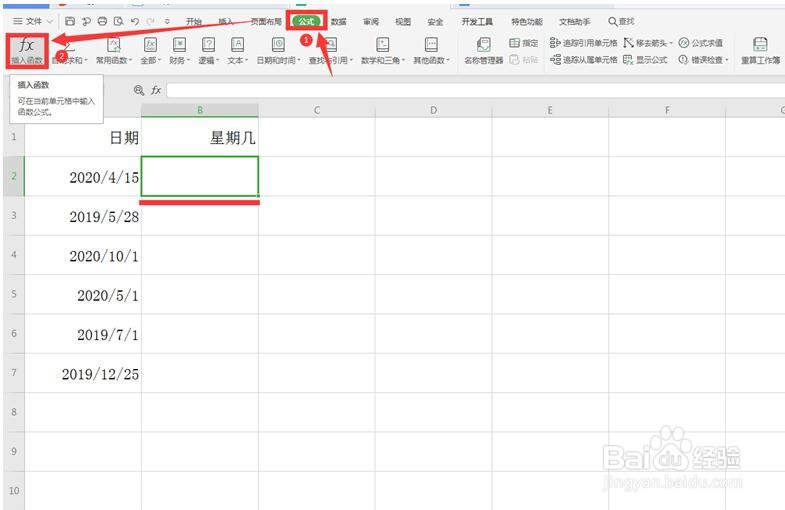Switch to the 审阅 tab
785x510 pixels.
pos(371,22)
